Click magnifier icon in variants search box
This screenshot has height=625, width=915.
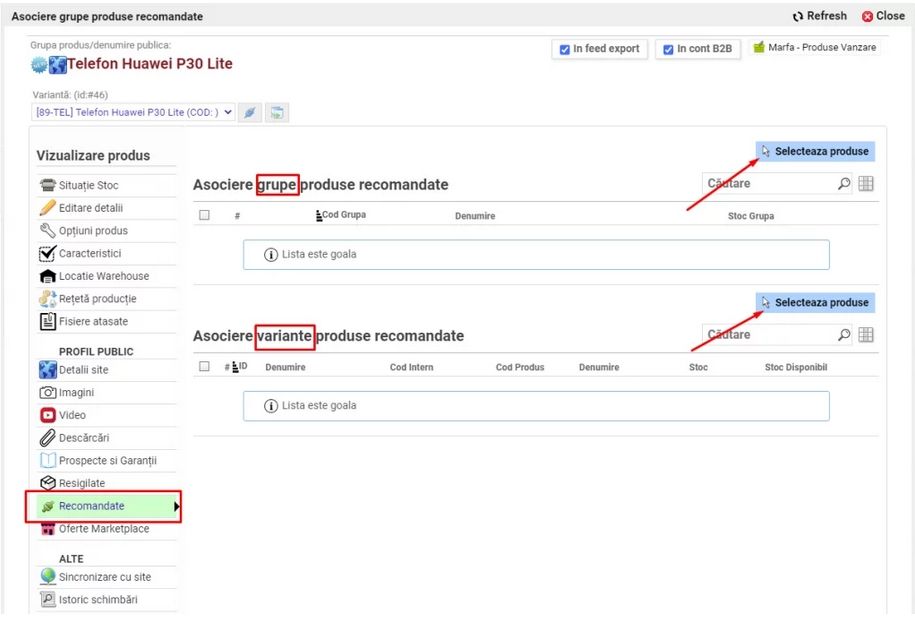pos(844,335)
